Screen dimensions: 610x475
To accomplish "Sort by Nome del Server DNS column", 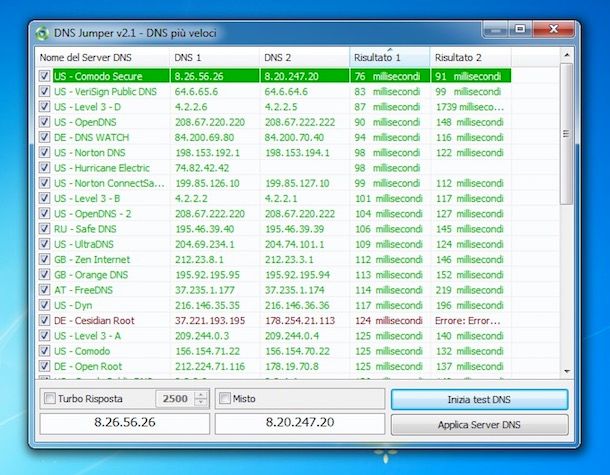I will [x=102, y=58].
